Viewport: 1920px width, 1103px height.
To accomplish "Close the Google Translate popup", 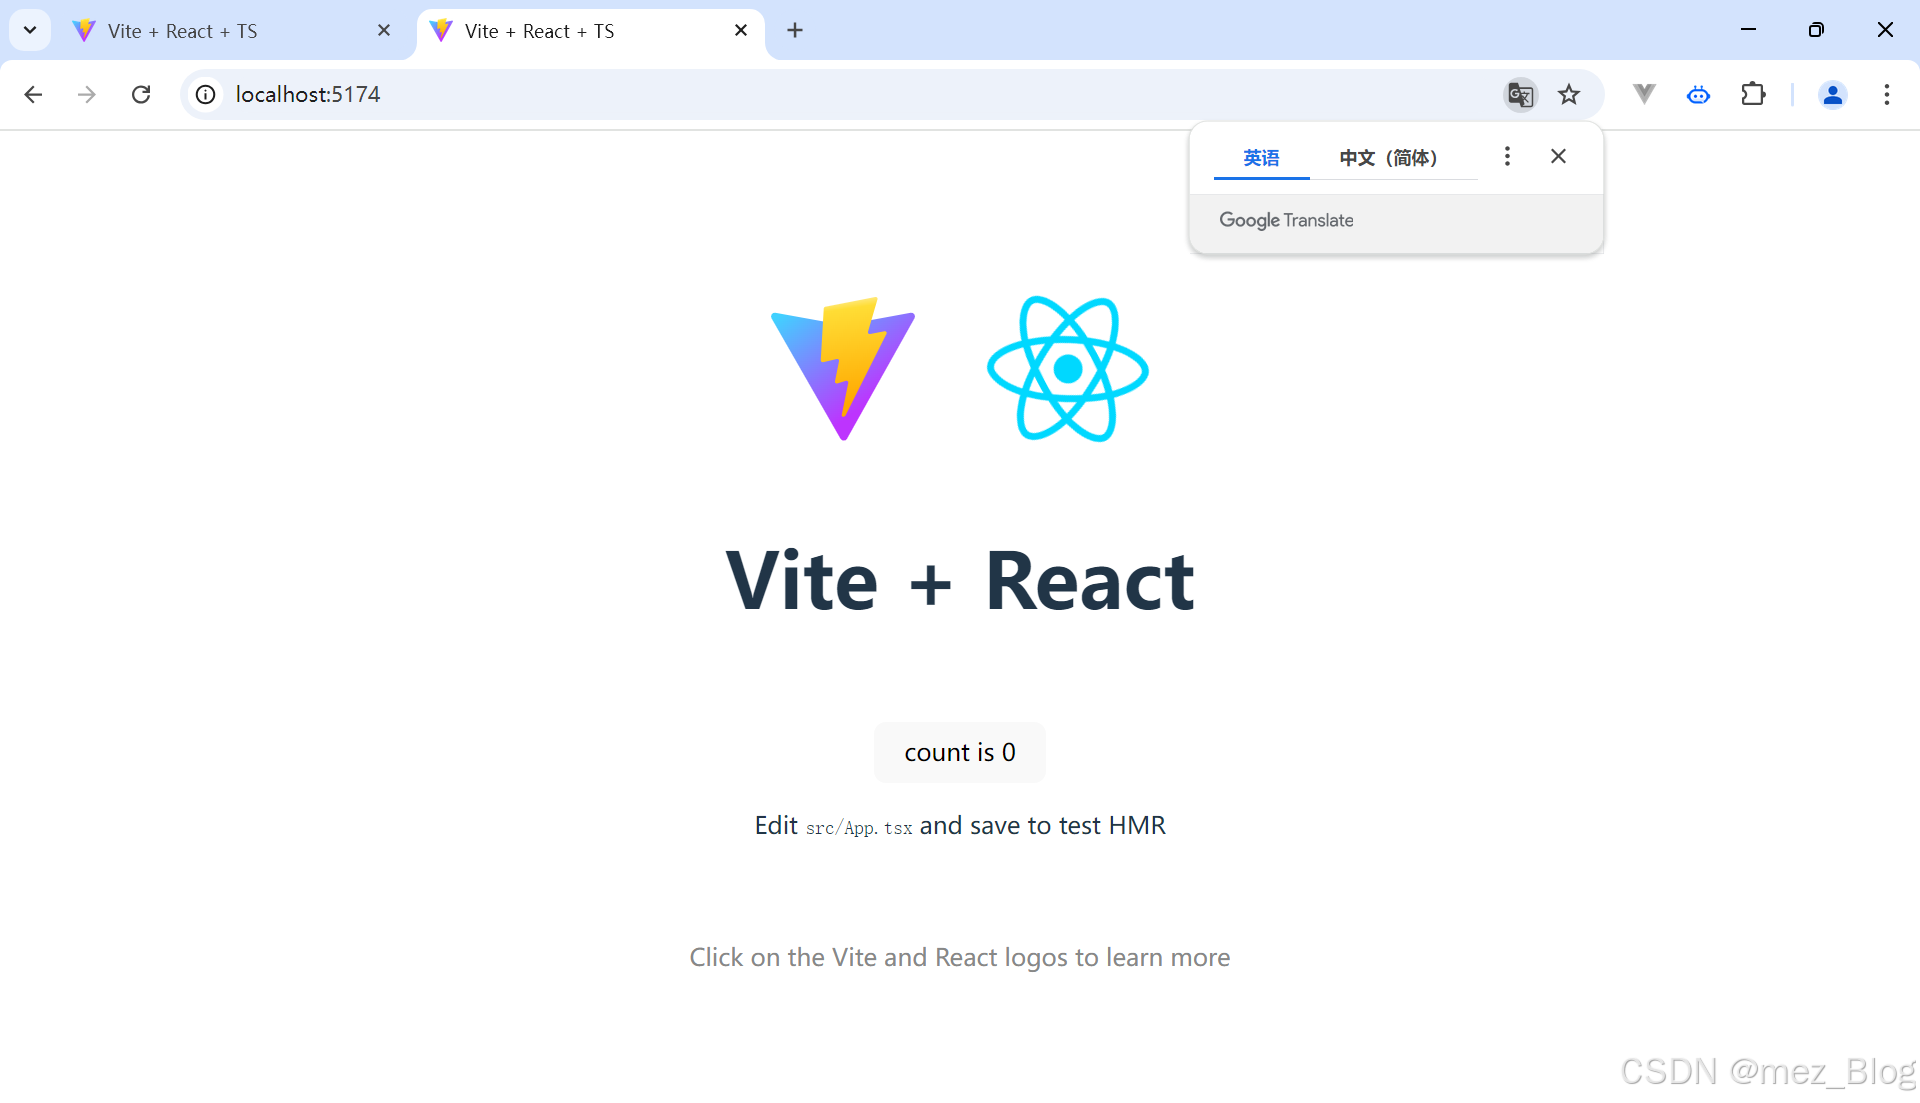I will point(1558,156).
